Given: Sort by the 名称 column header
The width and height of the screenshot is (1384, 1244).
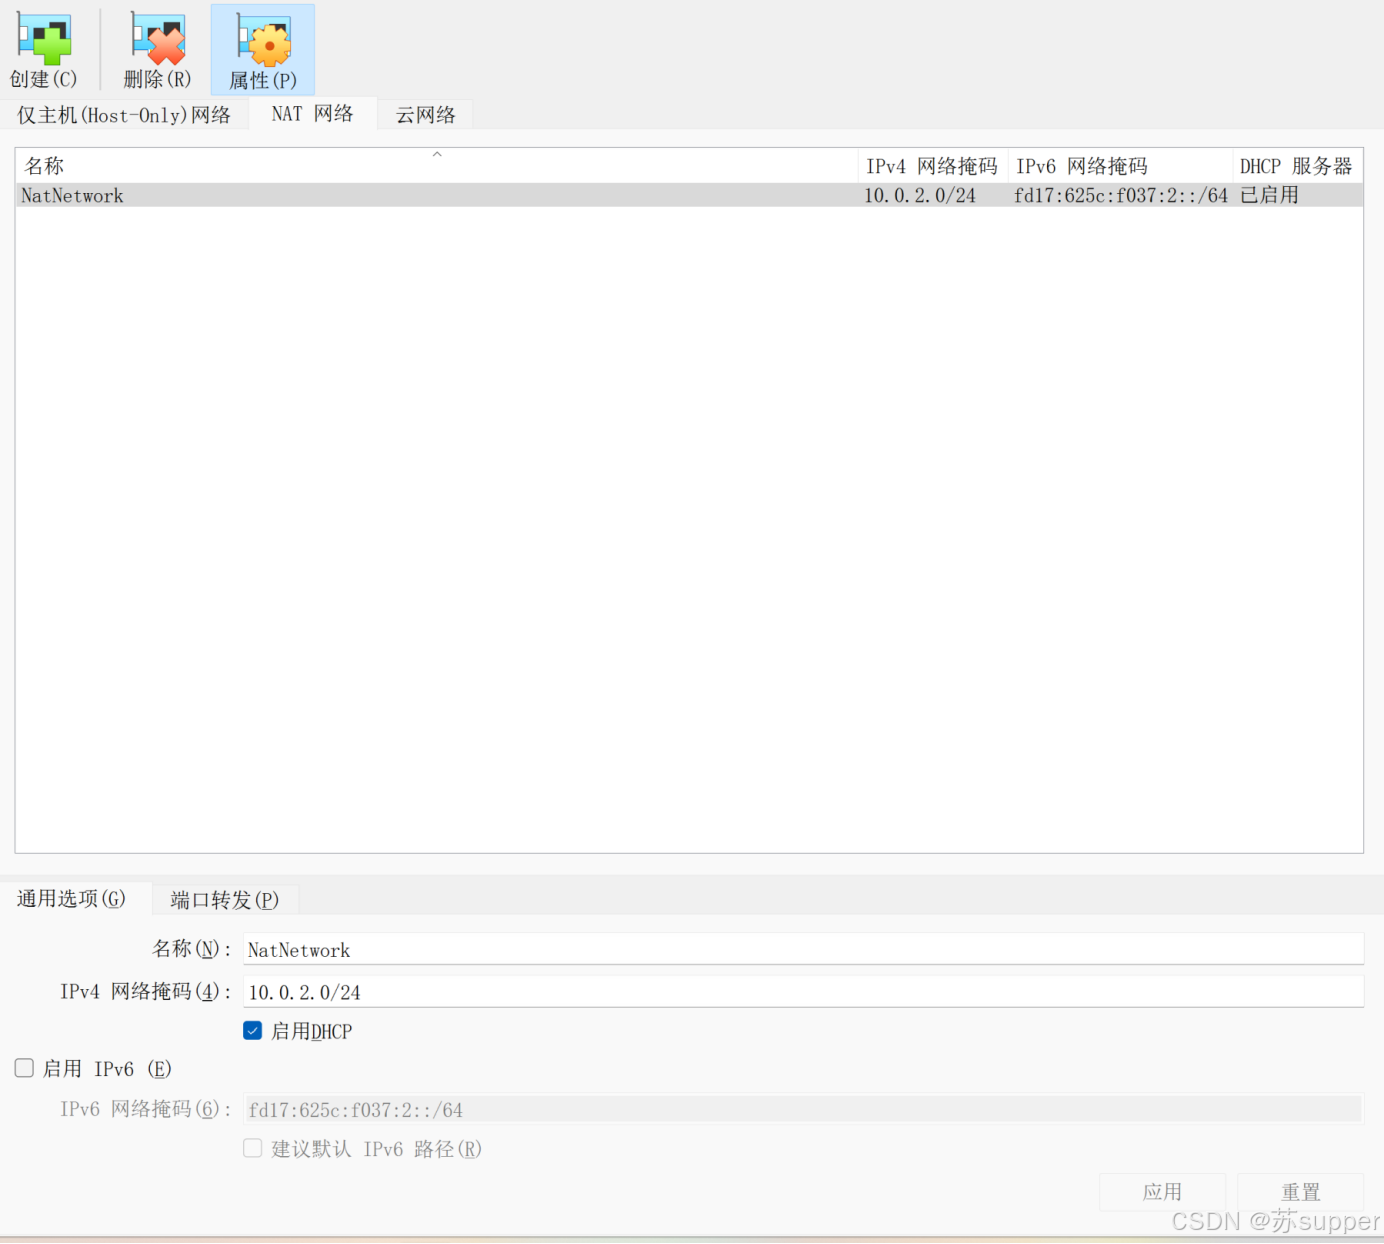Looking at the screenshot, I should click(437, 166).
